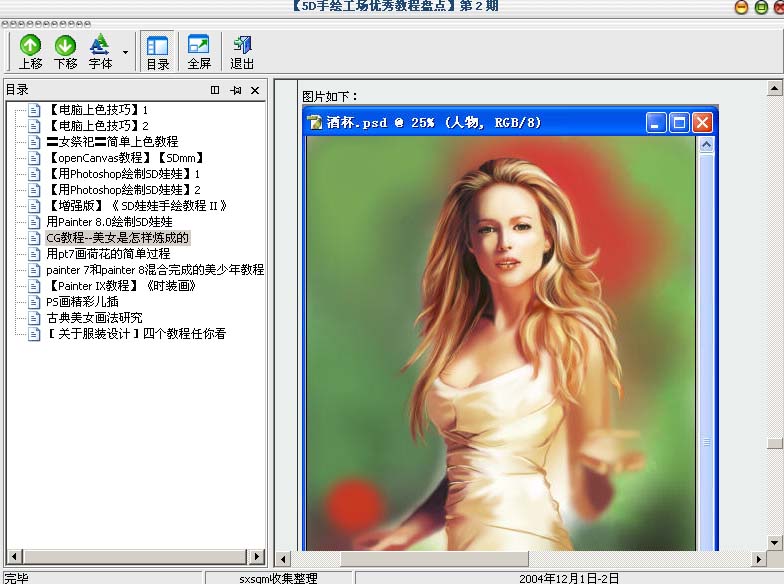
Task: Open 【电脑上色技巧】1 in the tree
Action: click(x=98, y=110)
